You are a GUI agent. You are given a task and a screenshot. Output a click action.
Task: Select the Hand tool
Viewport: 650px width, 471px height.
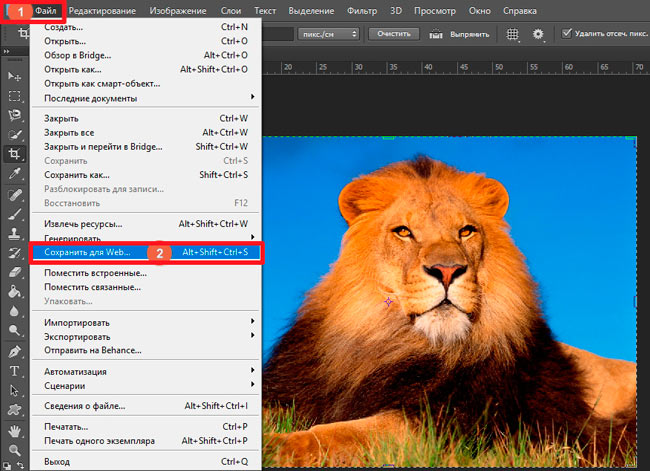(x=15, y=431)
